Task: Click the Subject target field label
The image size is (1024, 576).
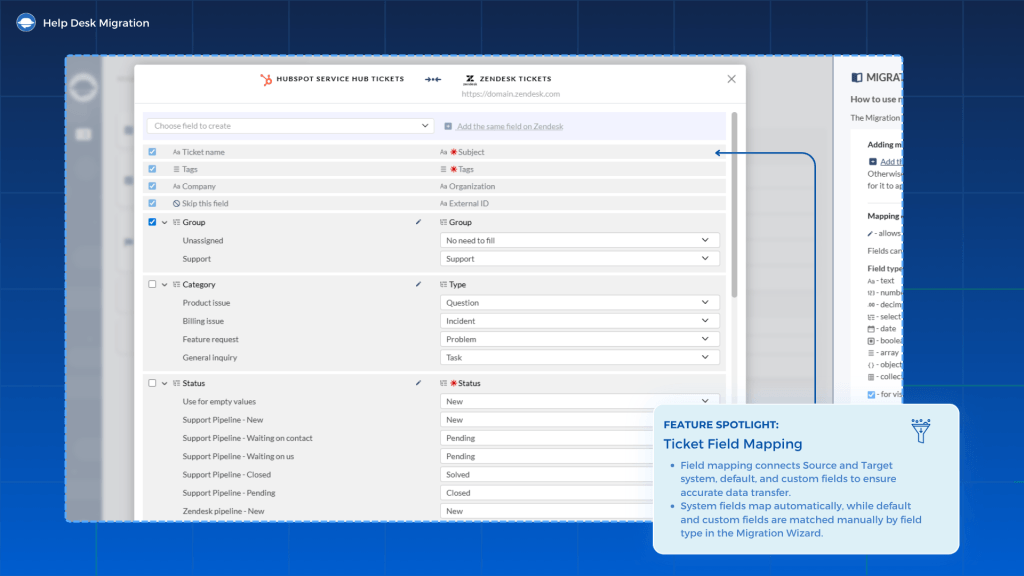Action: coord(471,152)
